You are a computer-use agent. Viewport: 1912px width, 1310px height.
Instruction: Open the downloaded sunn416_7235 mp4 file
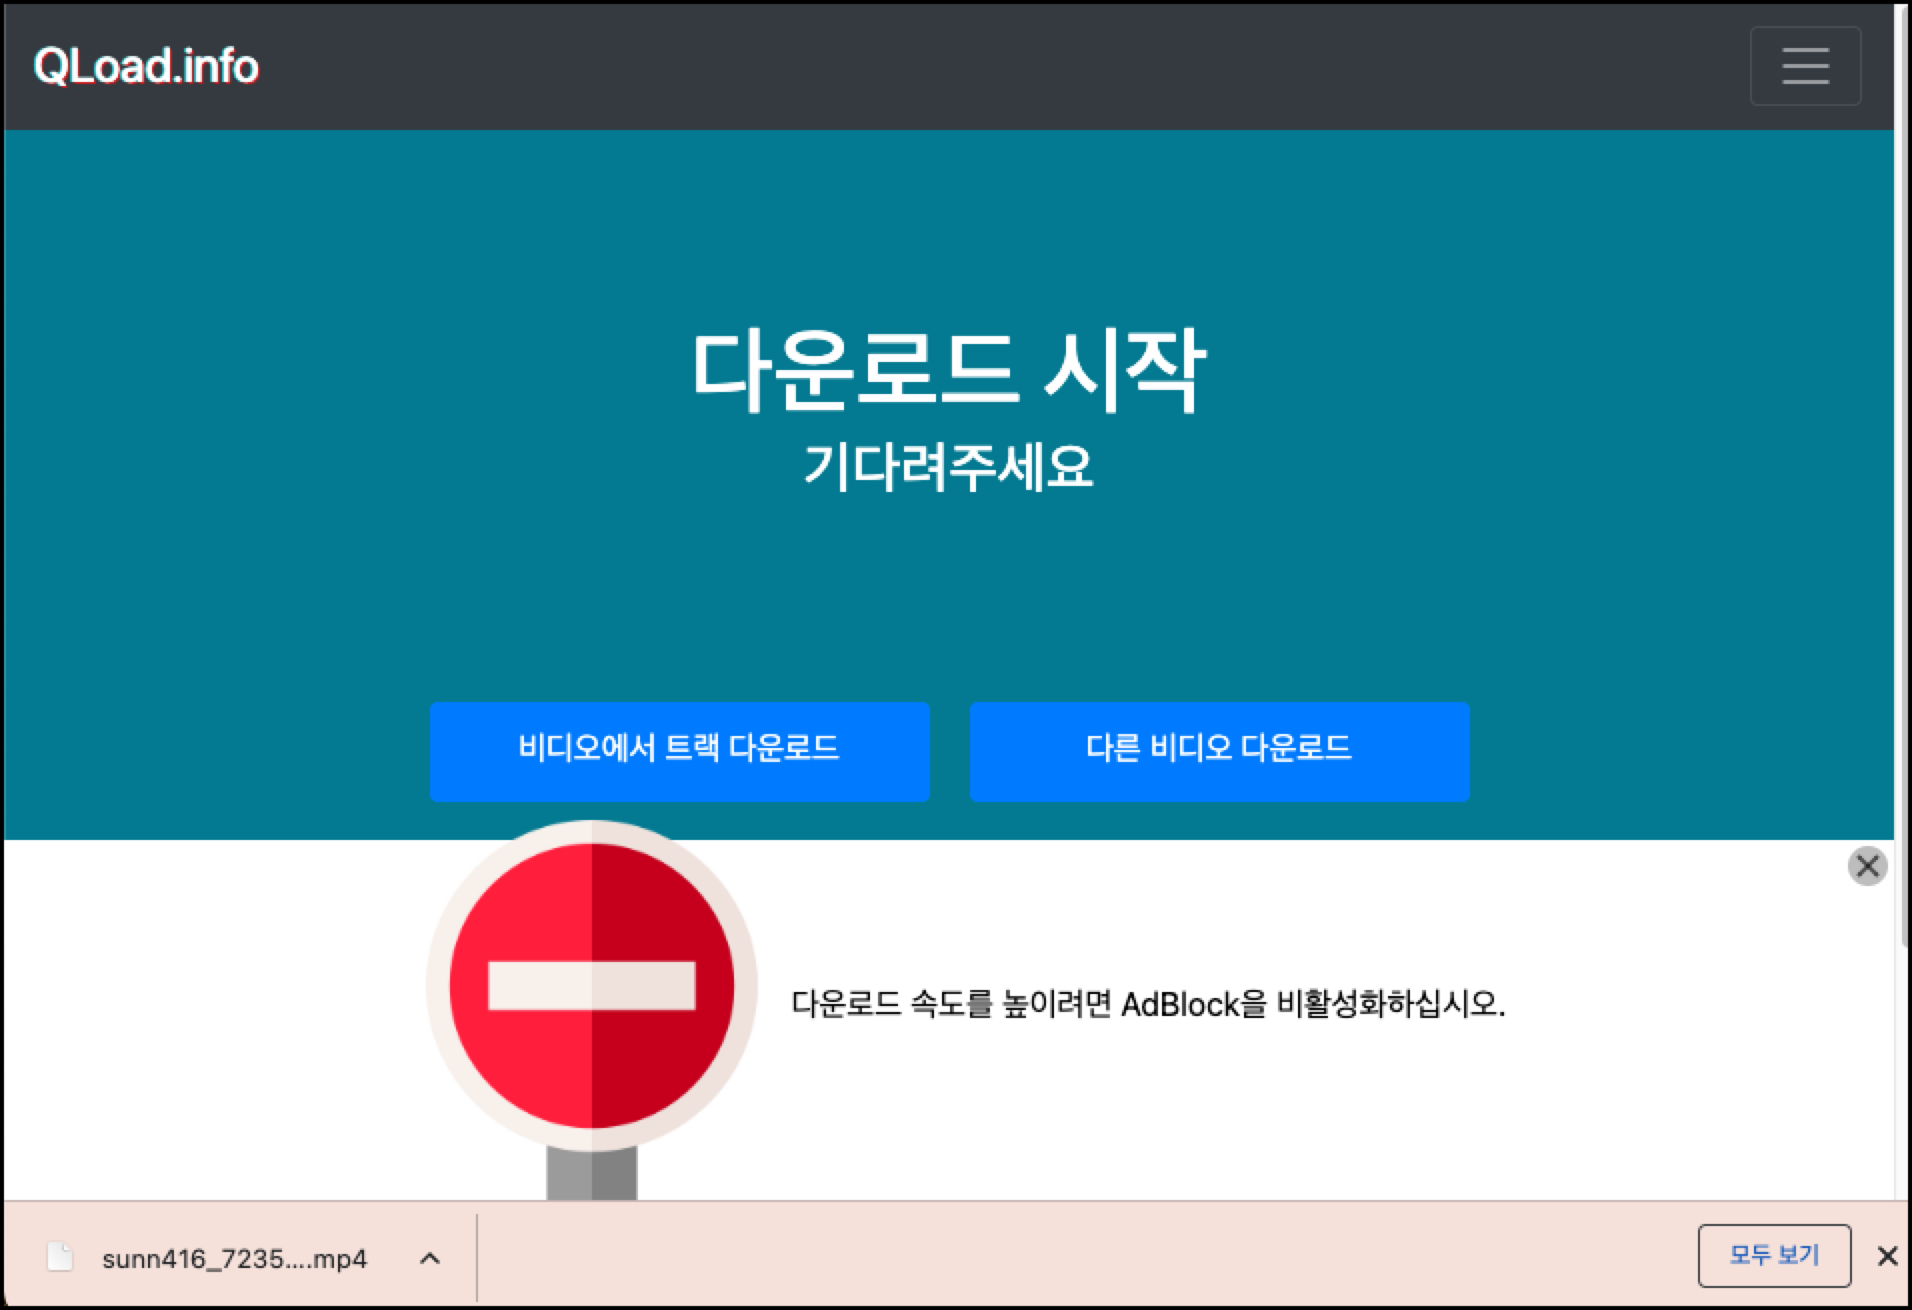click(232, 1258)
